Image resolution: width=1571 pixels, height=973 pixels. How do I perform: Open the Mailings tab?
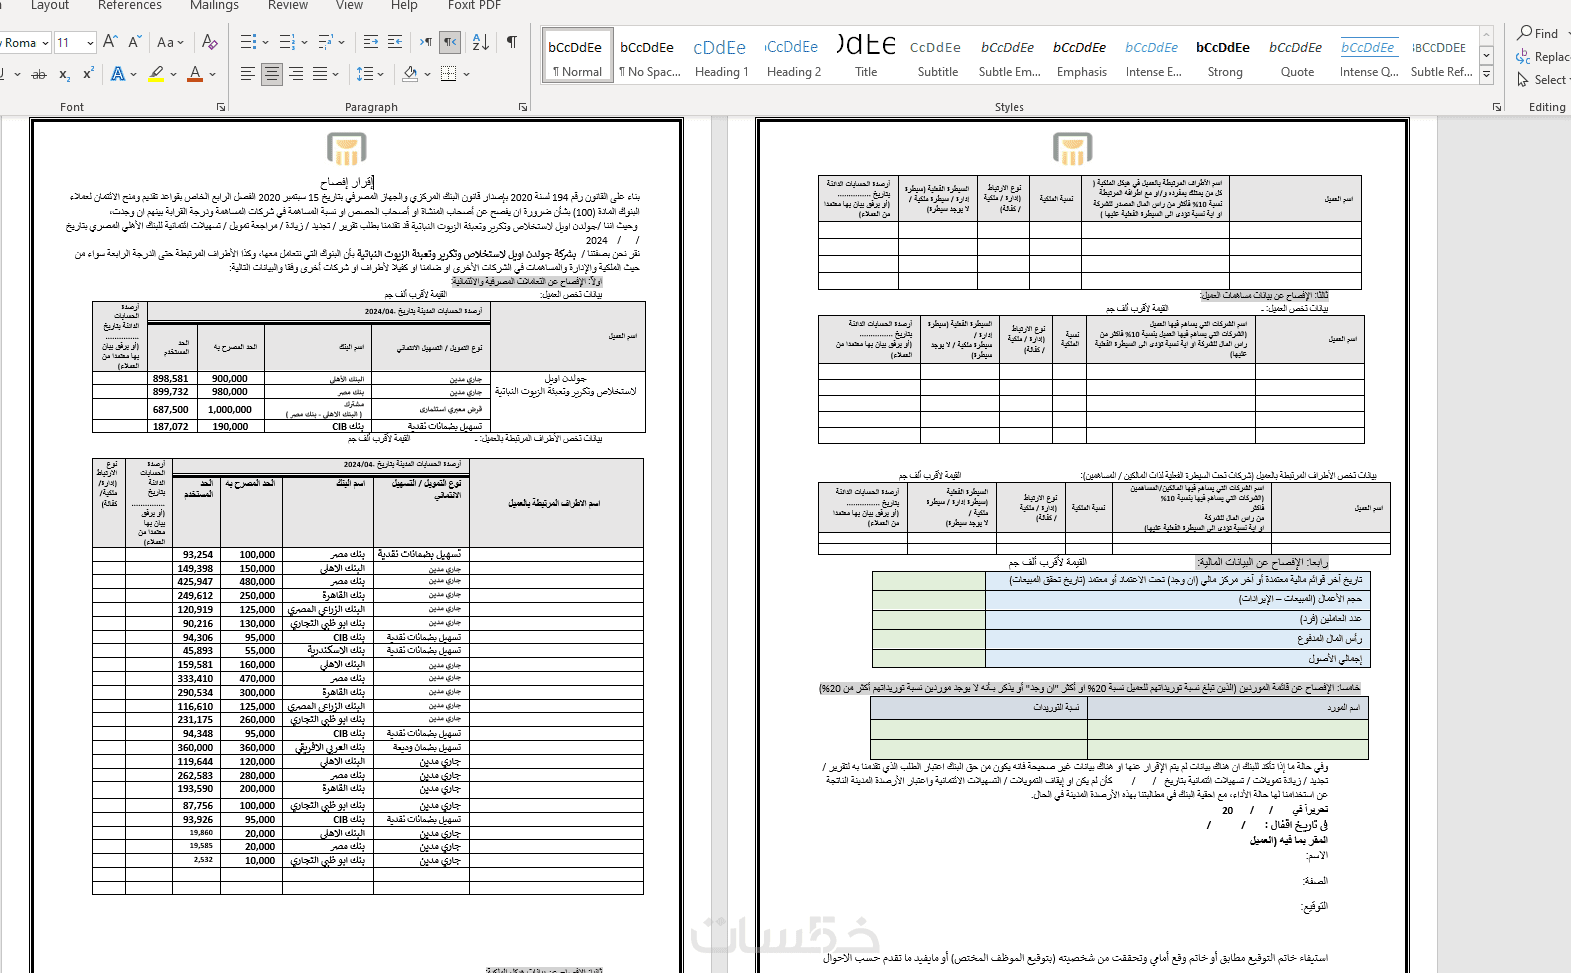tap(214, 6)
